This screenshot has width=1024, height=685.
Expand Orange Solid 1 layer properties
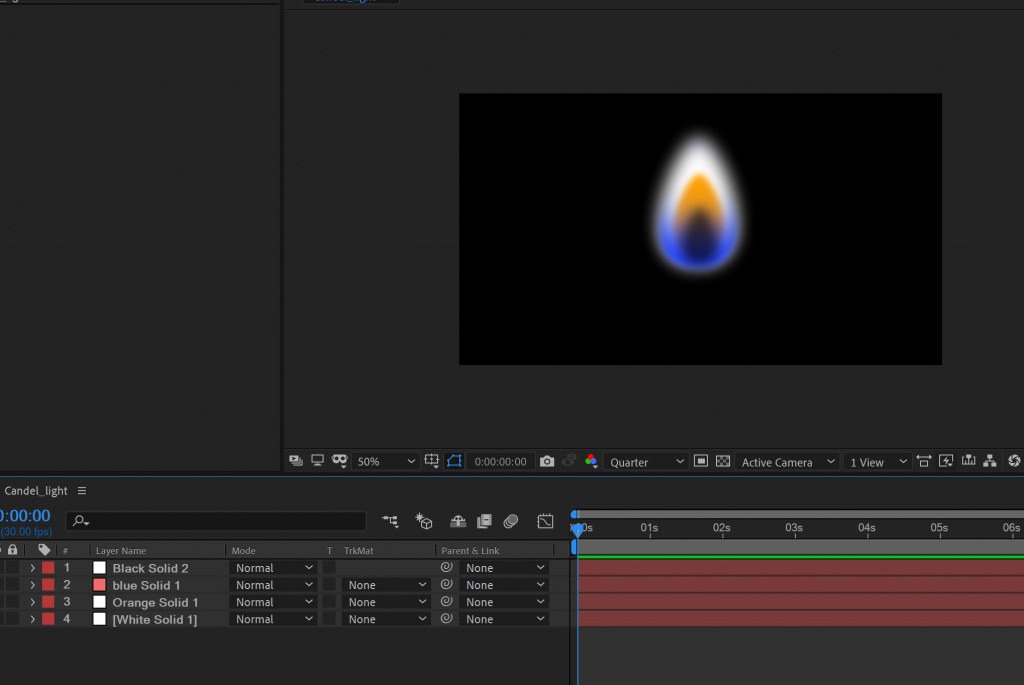tap(32, 602)
